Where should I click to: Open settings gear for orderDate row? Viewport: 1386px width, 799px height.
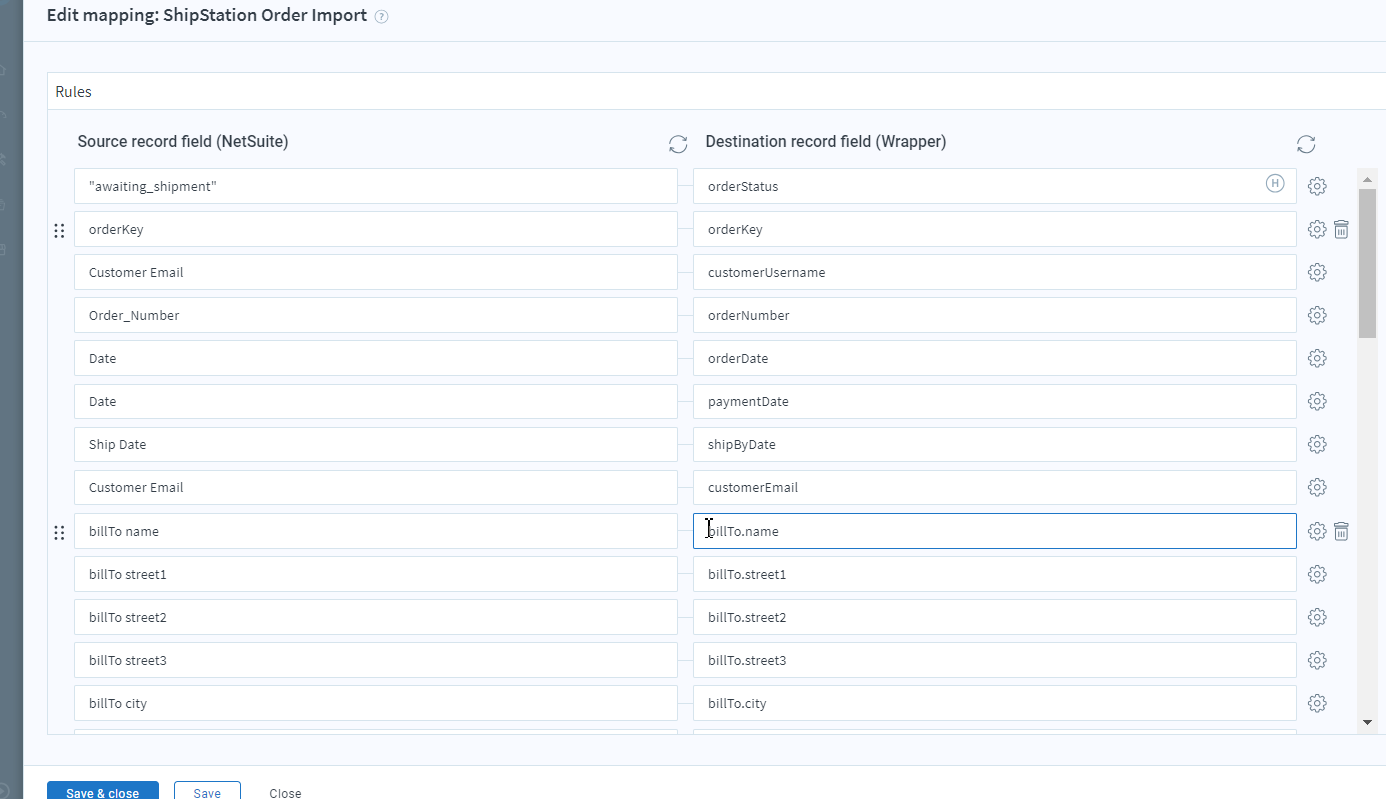(1317, 359)
